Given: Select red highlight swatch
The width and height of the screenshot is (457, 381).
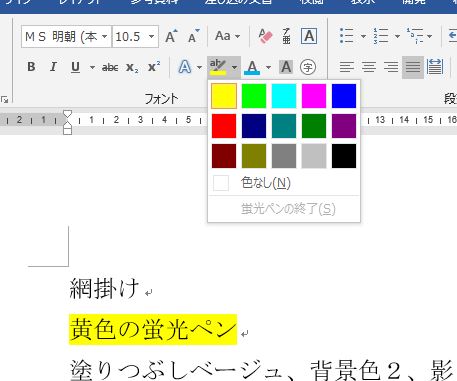Looking at the screenshot, I should [224, 126].
